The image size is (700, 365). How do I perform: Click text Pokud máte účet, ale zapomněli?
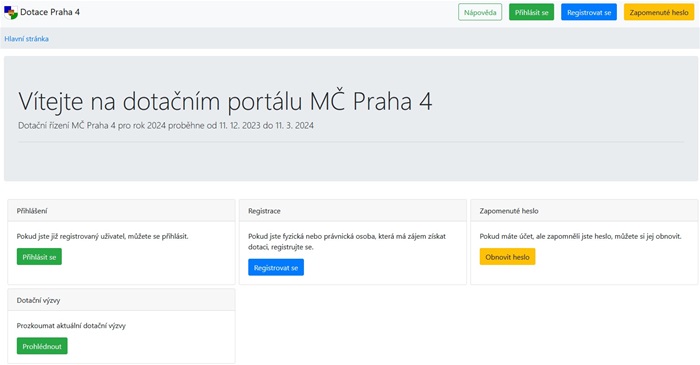tap(580, 236)
